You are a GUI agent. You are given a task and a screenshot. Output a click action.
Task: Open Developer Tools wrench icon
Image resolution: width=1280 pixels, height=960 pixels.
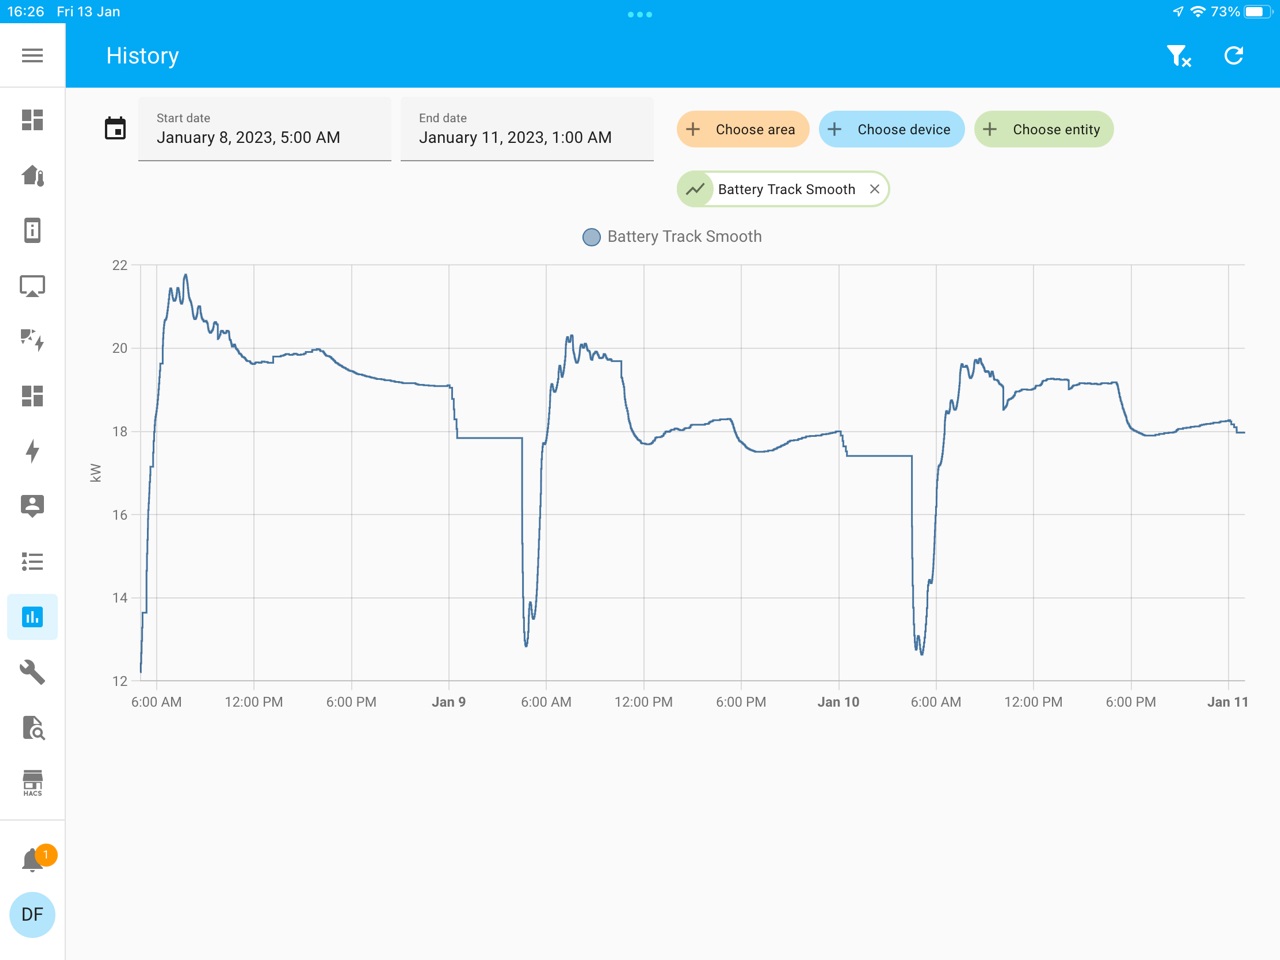point(32,672)
